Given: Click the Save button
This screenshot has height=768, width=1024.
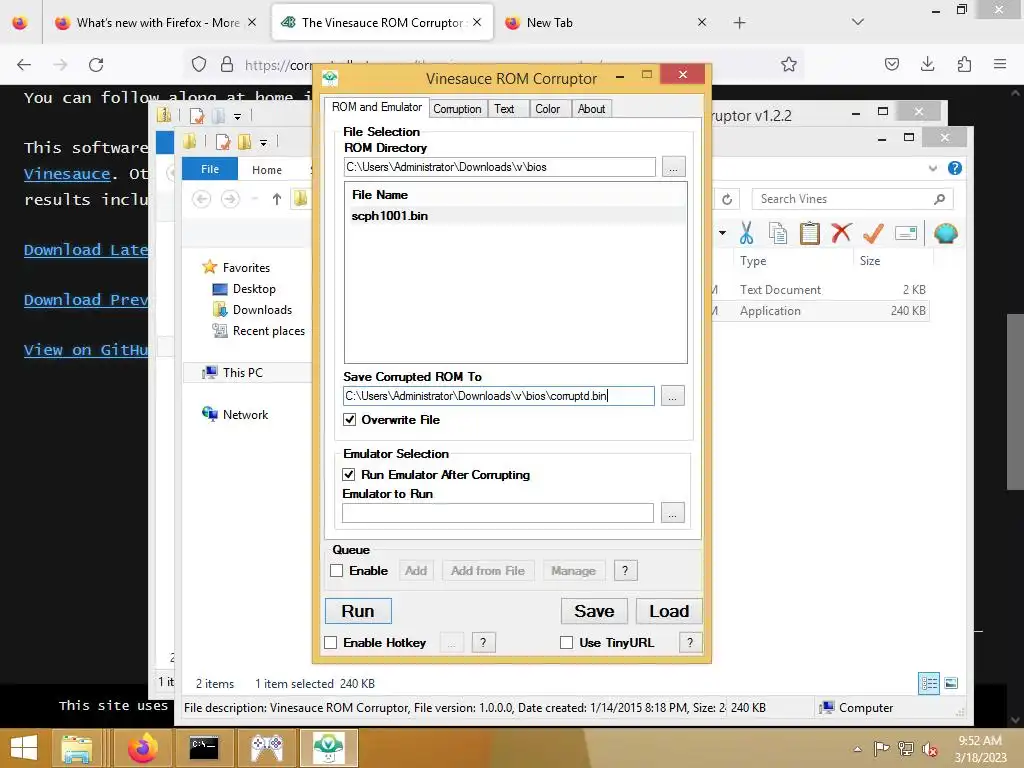Looking at the screenshot, I should [x=594, y=611].
